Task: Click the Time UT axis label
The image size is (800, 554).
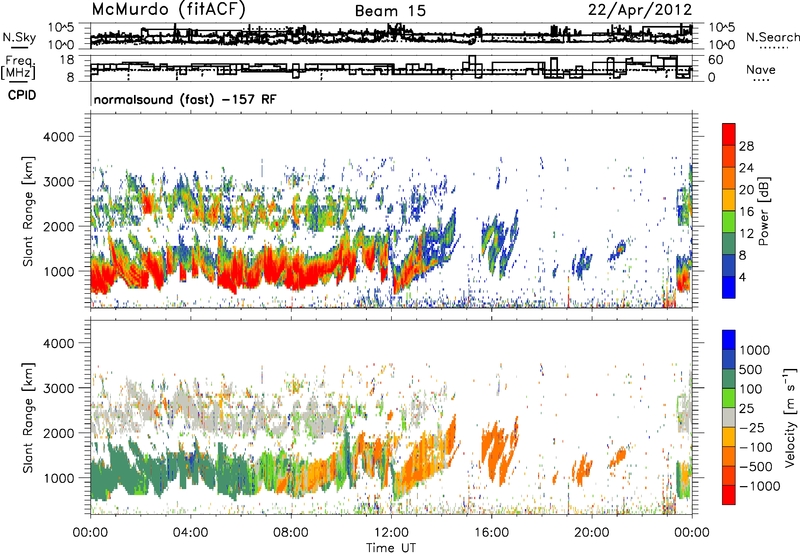Action: point(391,547)
